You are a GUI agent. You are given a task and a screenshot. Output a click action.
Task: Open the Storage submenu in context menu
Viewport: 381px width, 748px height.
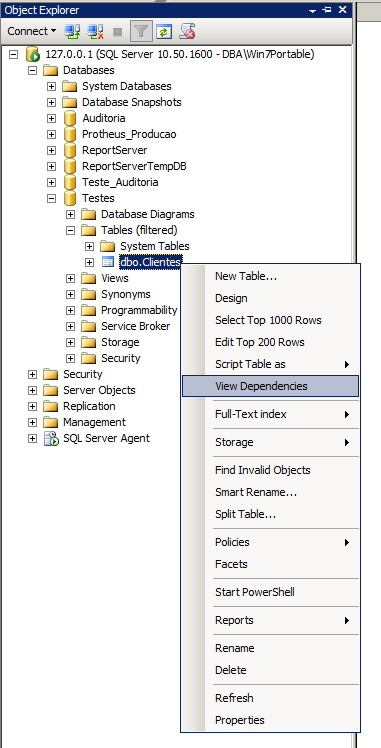tap(270, 442)
